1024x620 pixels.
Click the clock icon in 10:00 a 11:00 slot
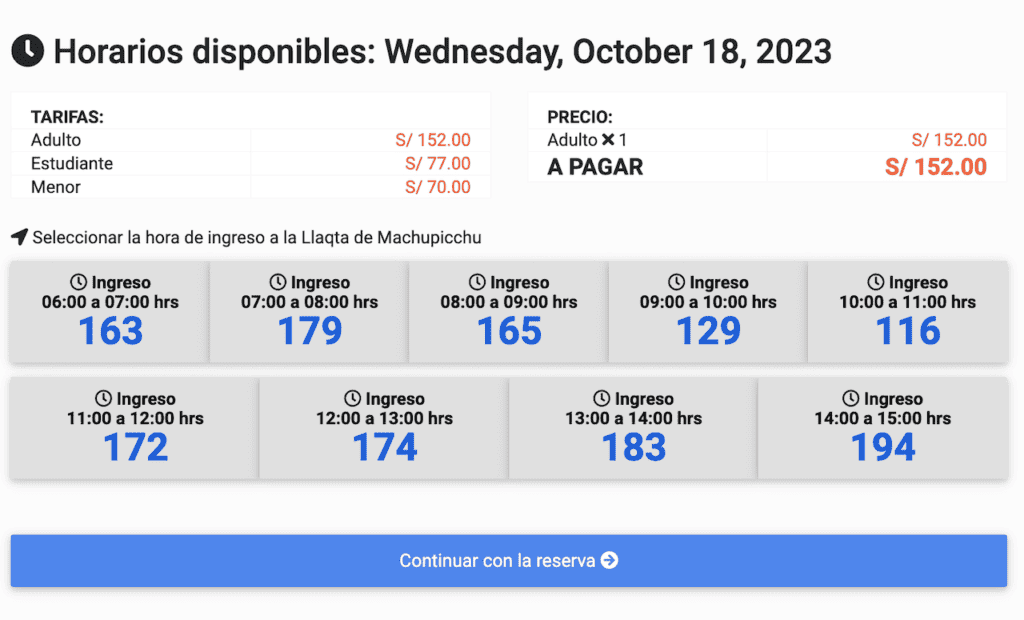[x=876, y=282]
